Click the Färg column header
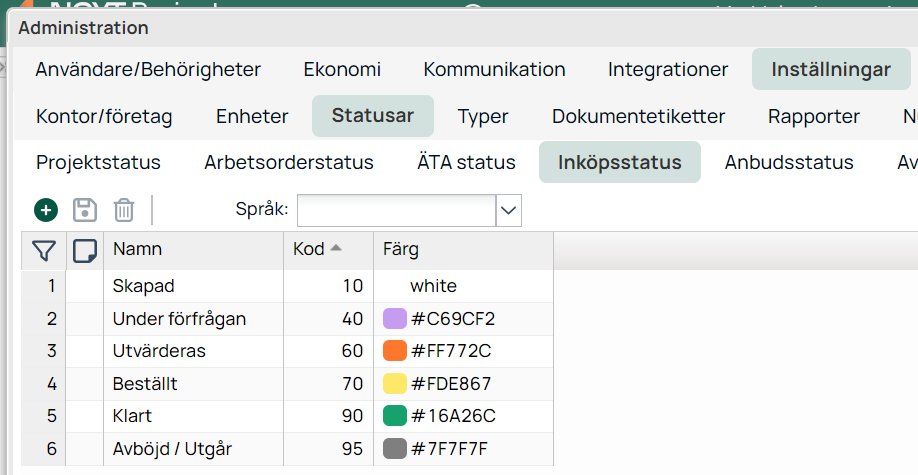 [463, 250]
